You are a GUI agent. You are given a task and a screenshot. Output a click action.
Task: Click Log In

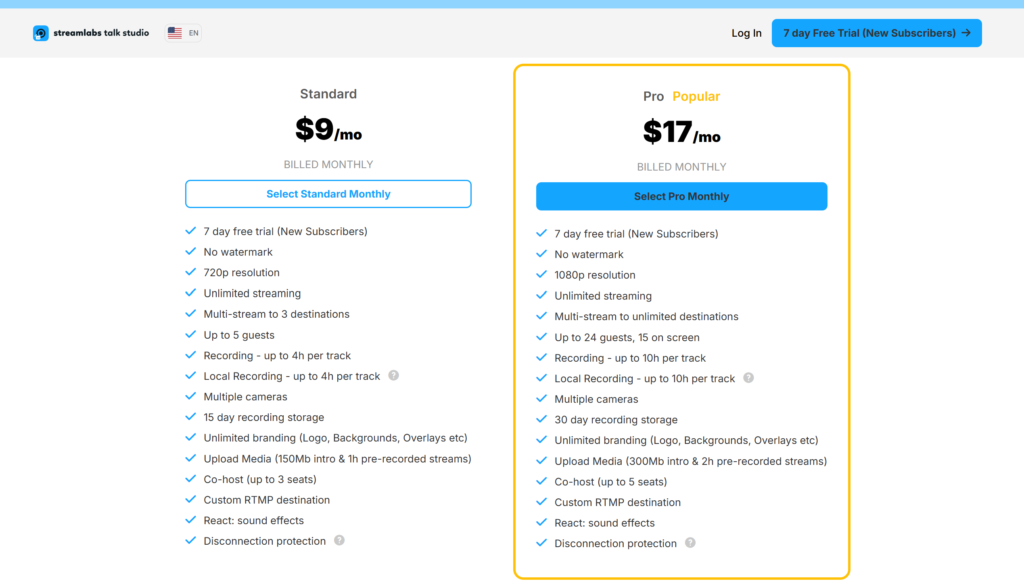click(x=746, y=32)
